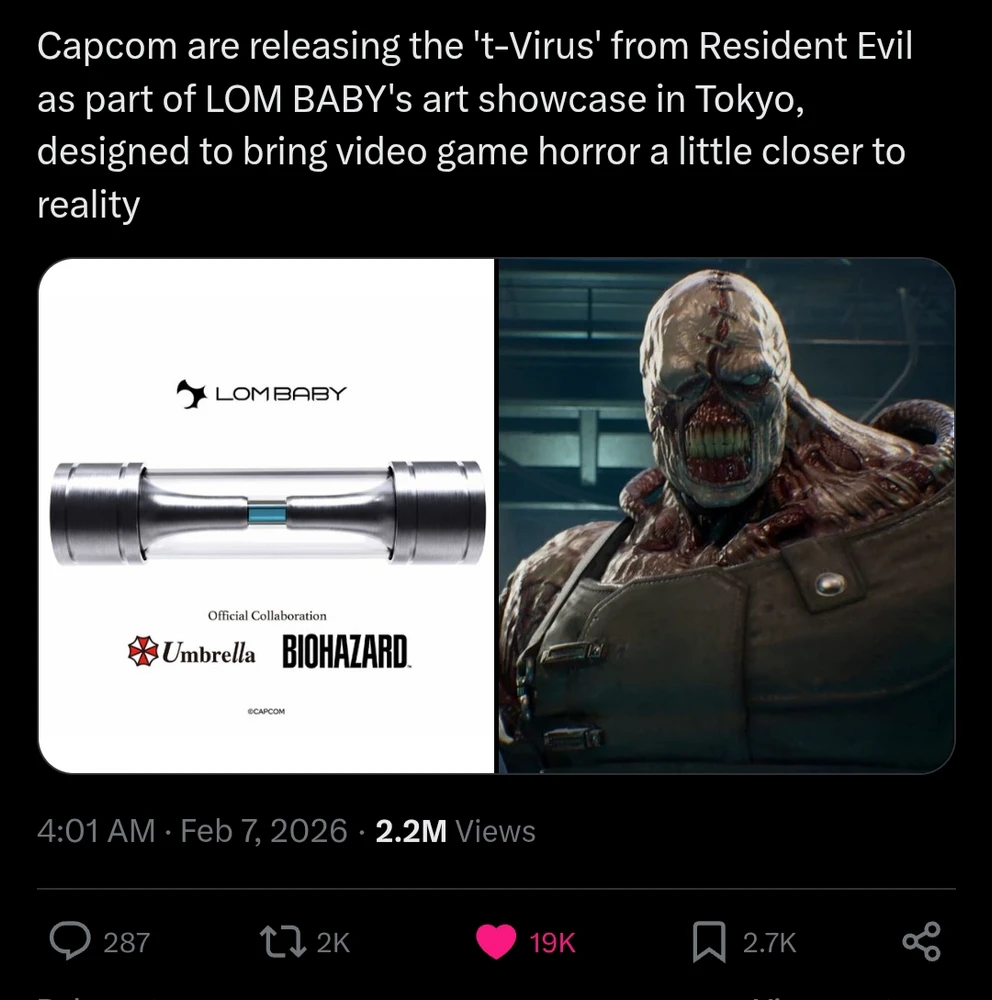Click the Official Collaboration caption
Image resolution: width=992 pixels, height=1000 pixels.
267,615
